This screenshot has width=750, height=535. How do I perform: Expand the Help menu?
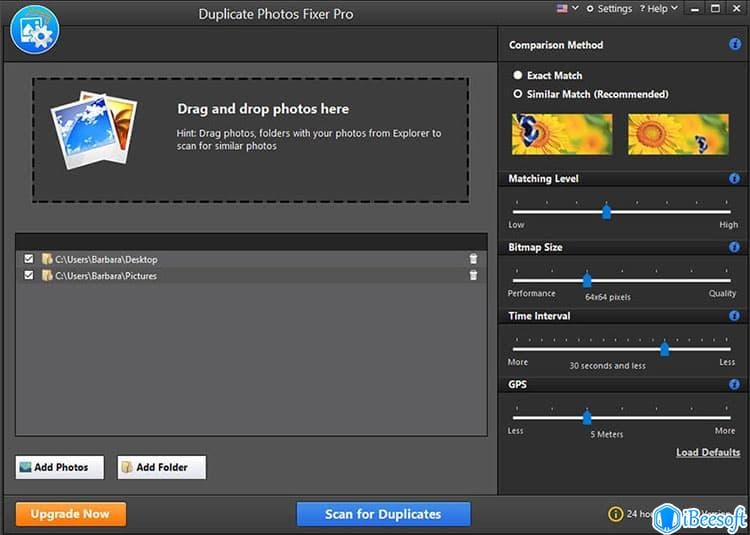point(659,9)
